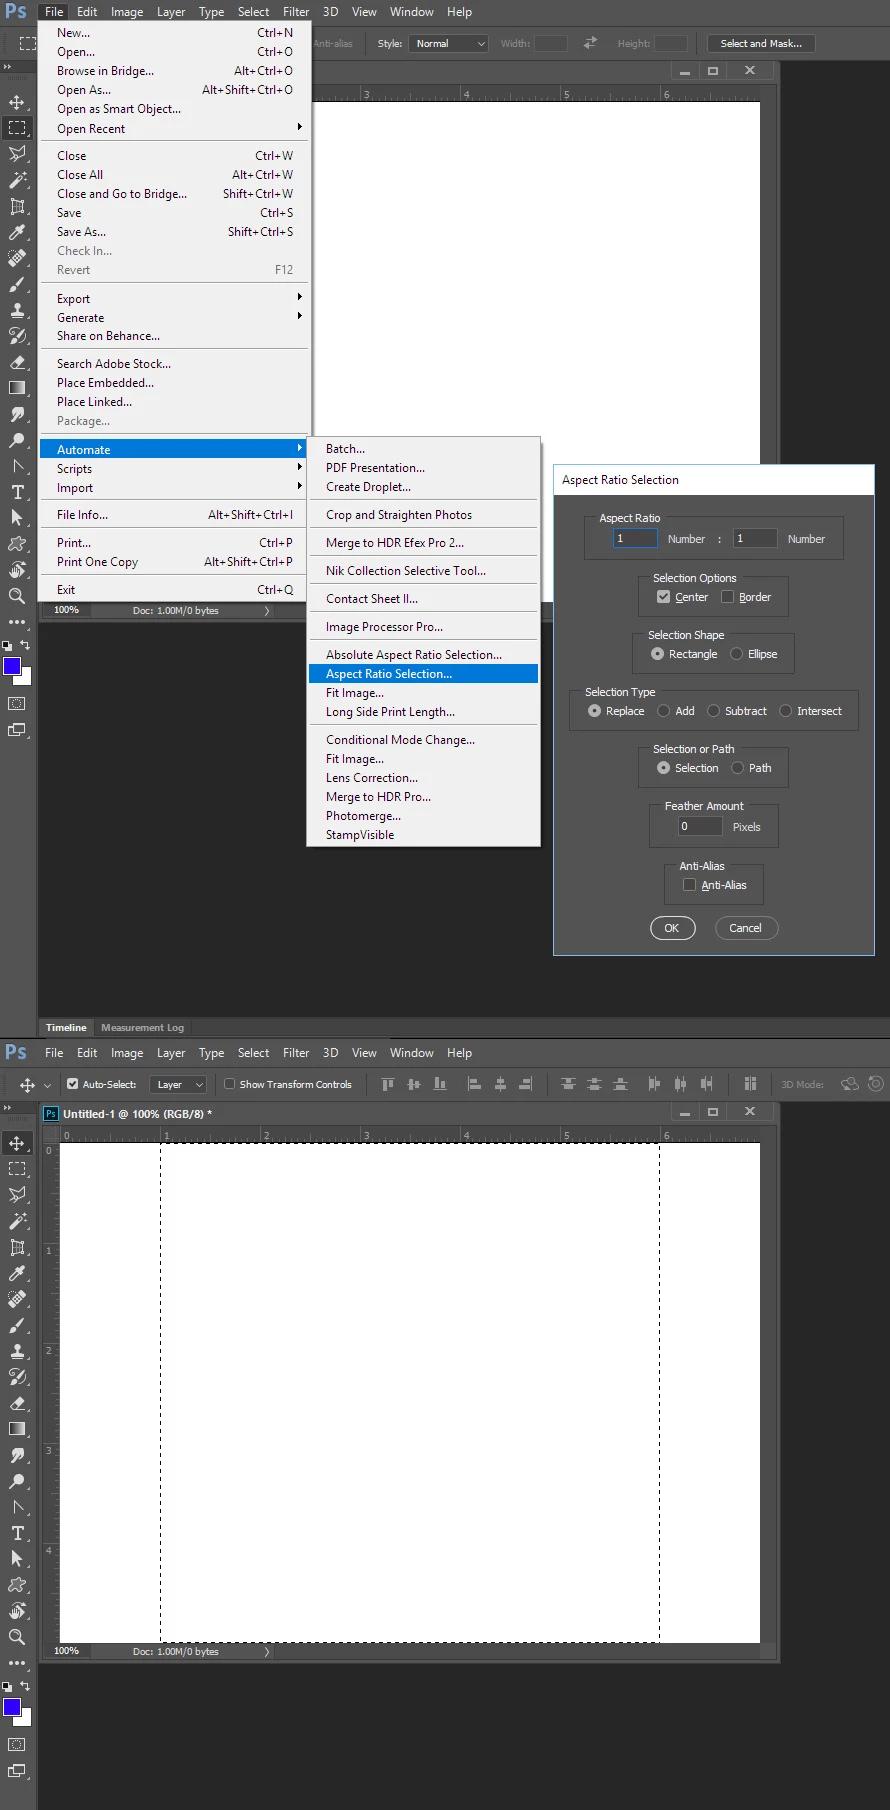890x1810 pixels.
Task: Select the Add selection type radio button
Action: pos(664,711)
